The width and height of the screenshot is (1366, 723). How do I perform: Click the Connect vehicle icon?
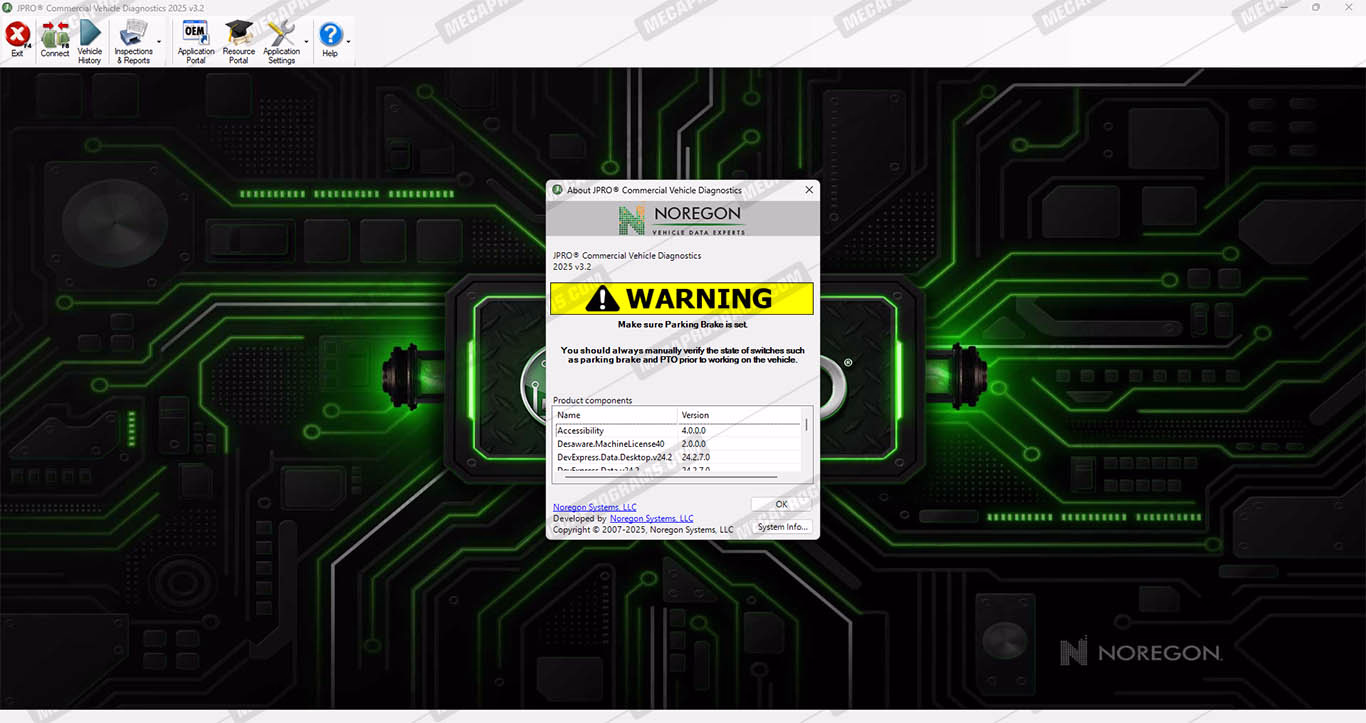click(55, 40)
